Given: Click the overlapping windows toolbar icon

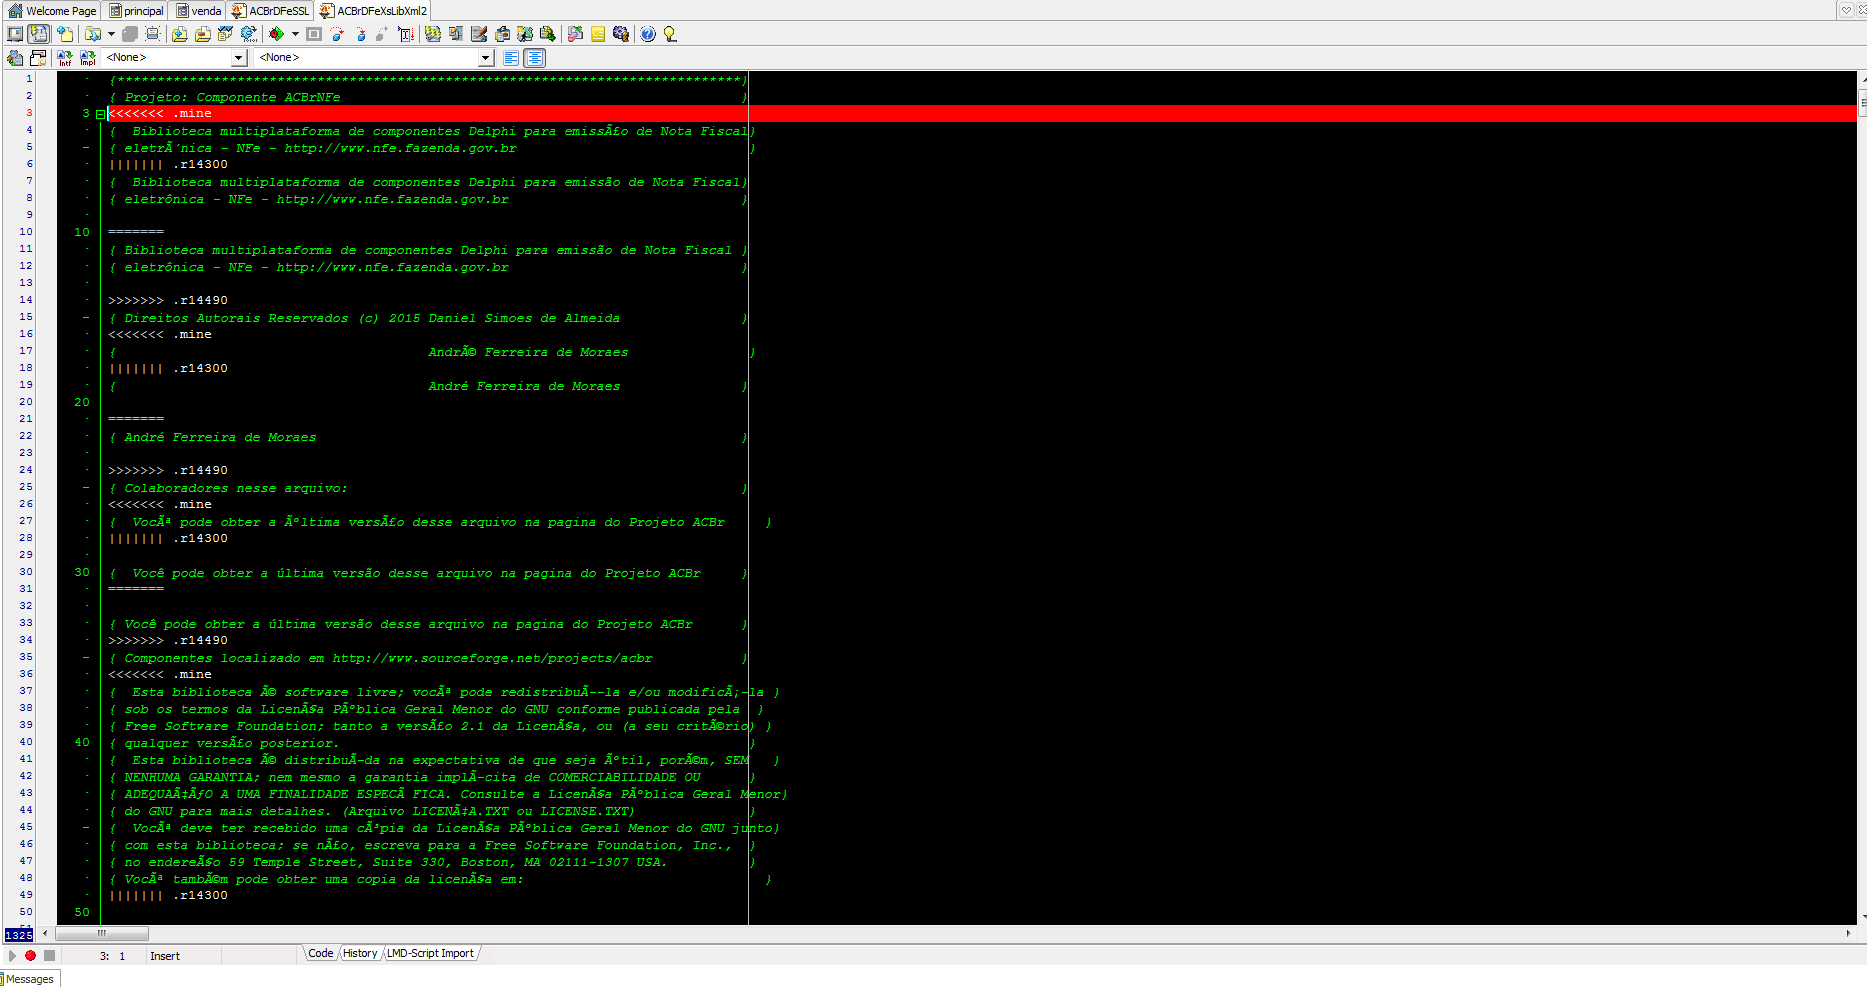Looking at the screenshot, I should tap(456, 34).
